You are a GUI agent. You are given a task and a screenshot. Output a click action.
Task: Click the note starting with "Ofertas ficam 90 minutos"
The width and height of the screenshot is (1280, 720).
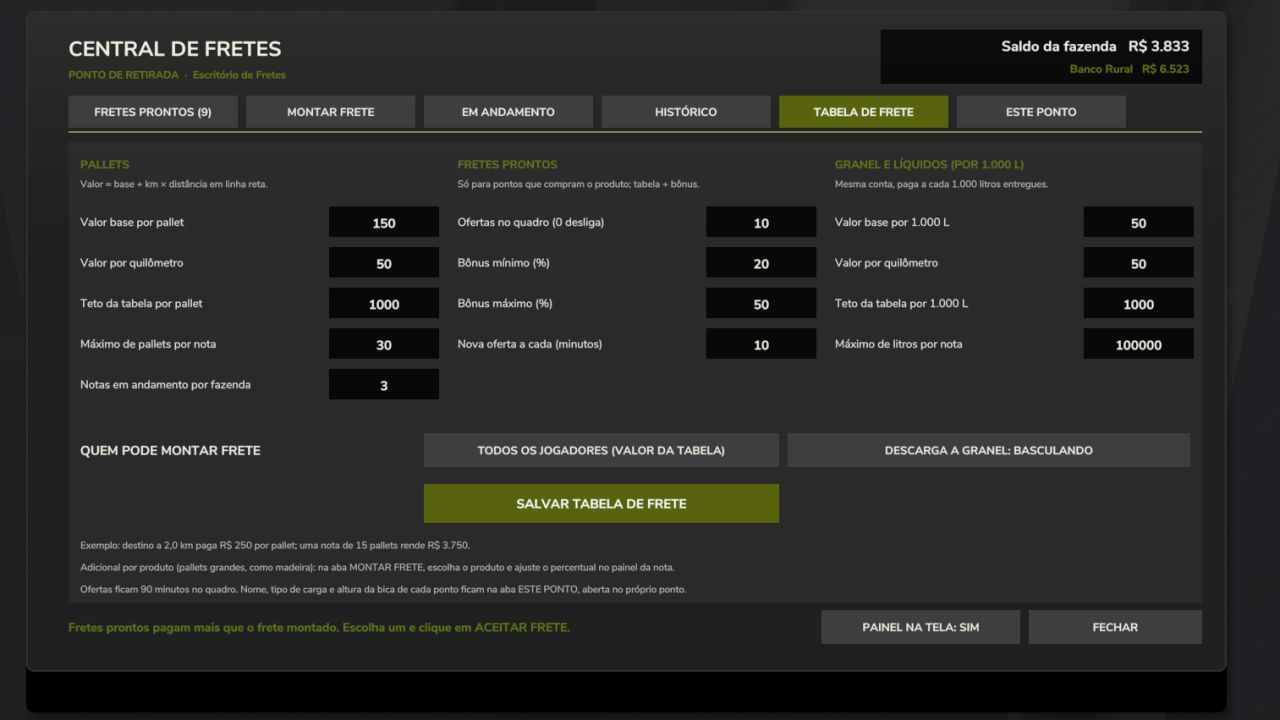point(383,589)
